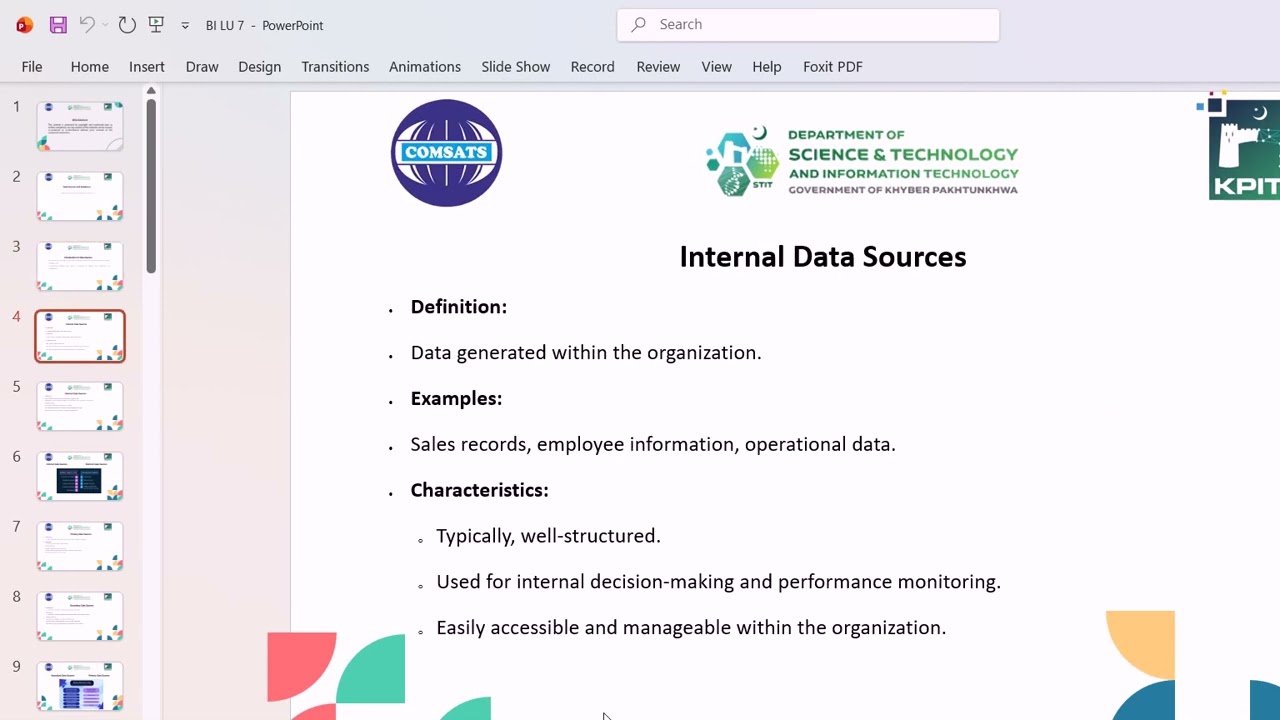Switch to the Transitions tab
This screenshot has width=1280, height=720.
point(335,66)
